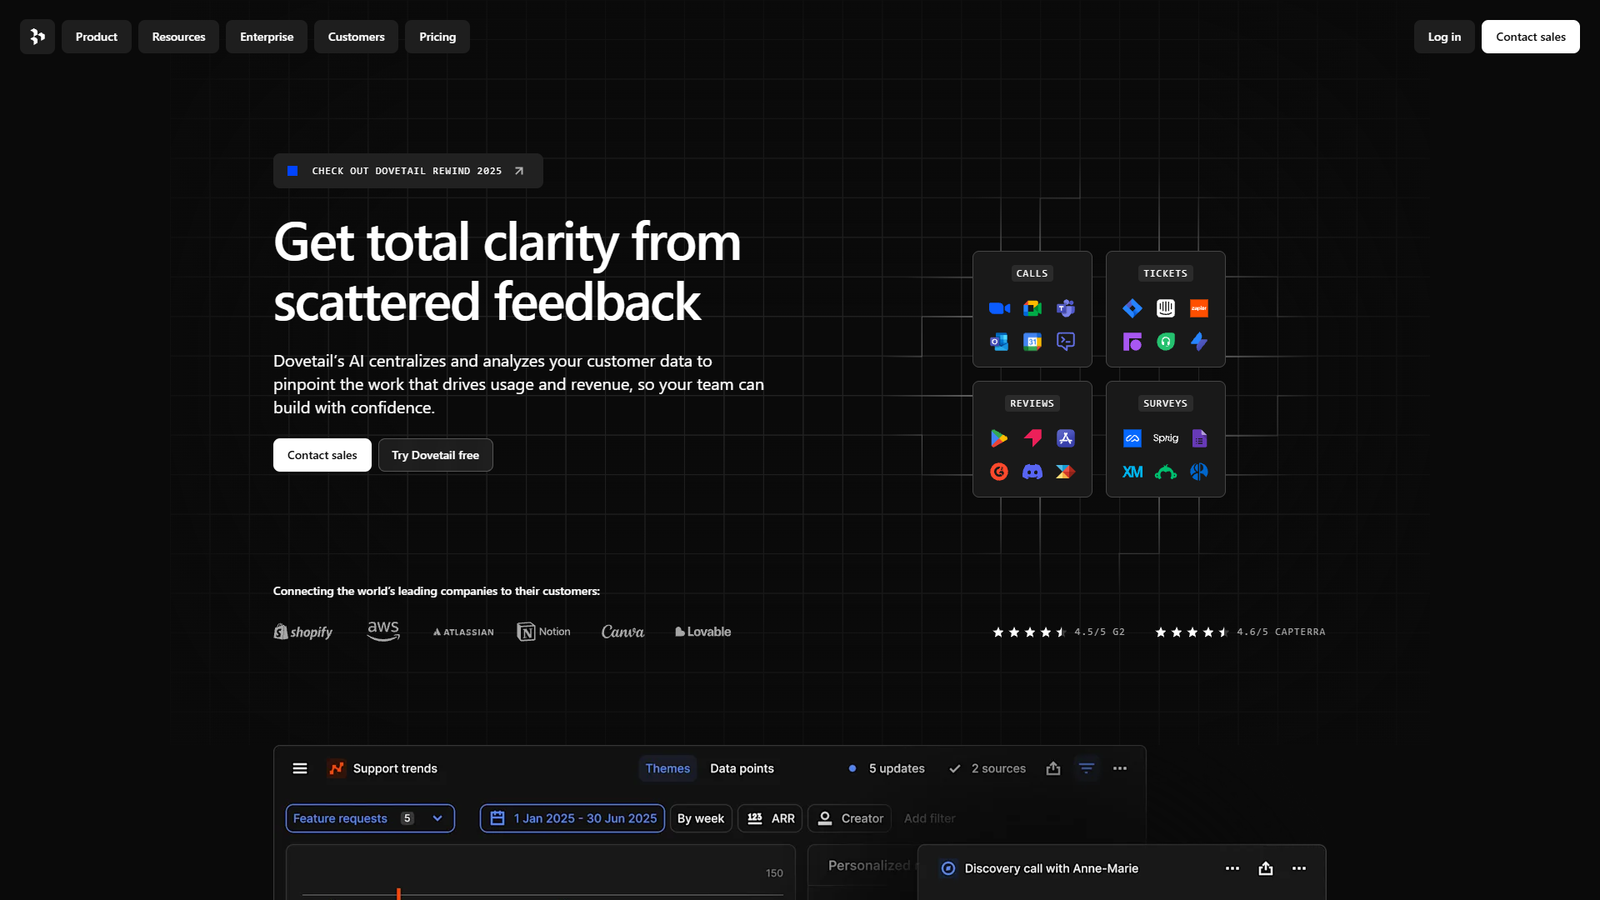This screenshot has height=900, width=1600.
Task: Click the multicolor triangle icon under Reviews
Action: click(1066, 472)
